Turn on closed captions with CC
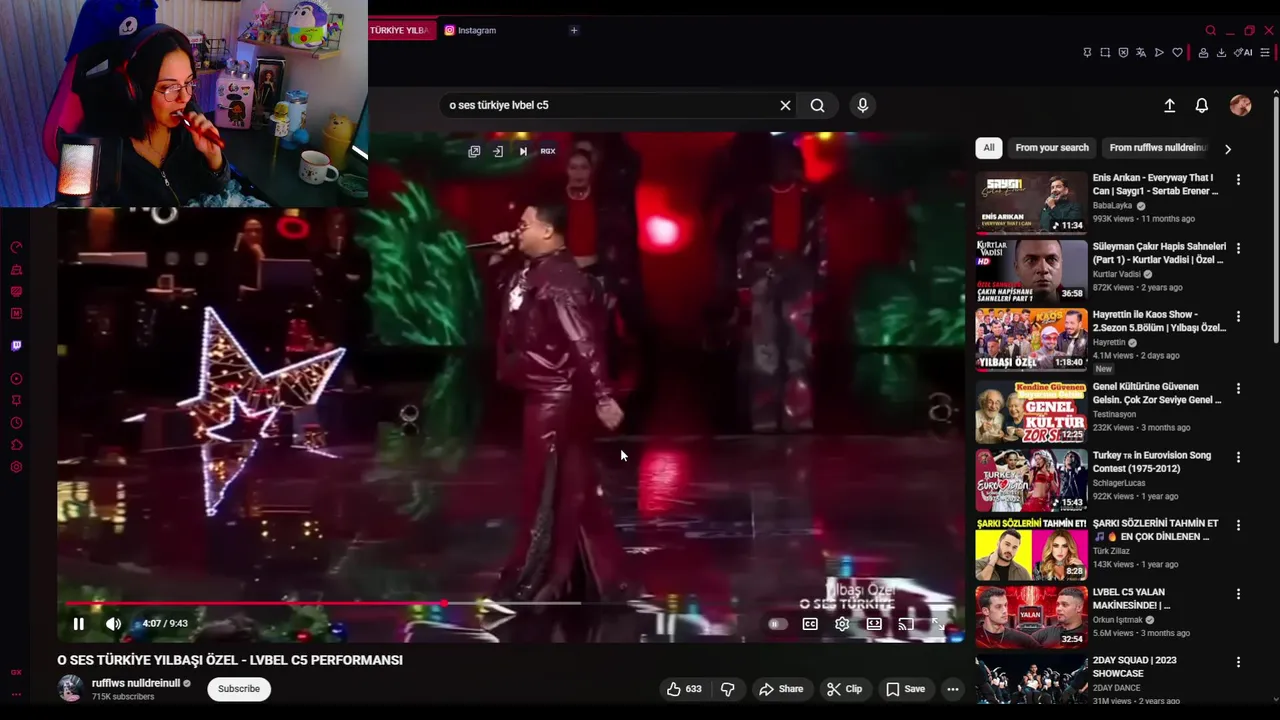Image resolution: width=1280 pixels, height=720 pixels. pyautogui.click(x=810, y=624)
